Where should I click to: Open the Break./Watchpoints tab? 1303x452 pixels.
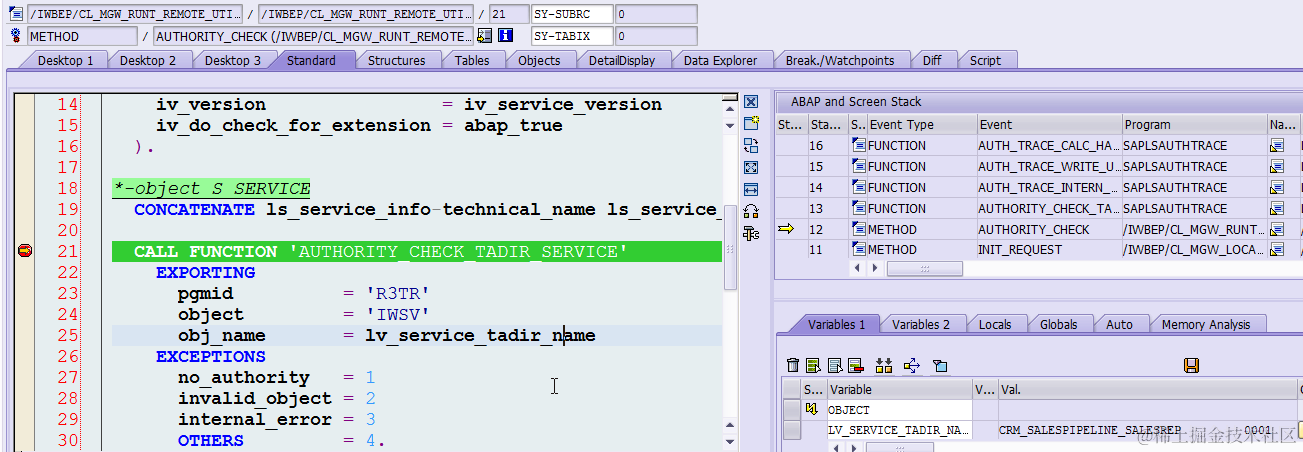click(x=840, y=60)
